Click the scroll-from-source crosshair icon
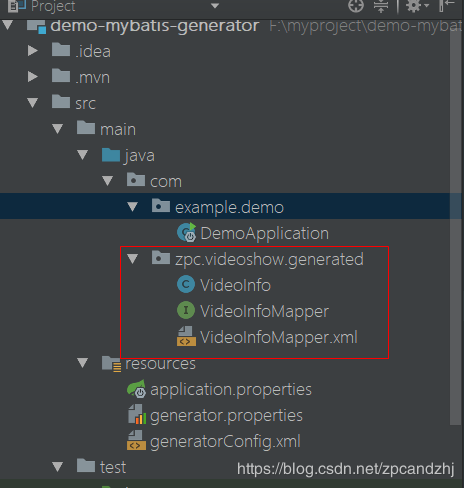Image resolution: width=464 pixels, height=488 pixels. pos(356,6)
